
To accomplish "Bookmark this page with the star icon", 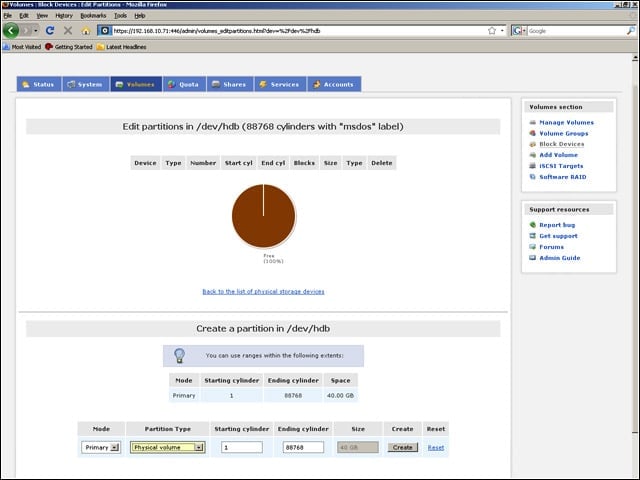I will pyautogui.click(x=492, y=31).
